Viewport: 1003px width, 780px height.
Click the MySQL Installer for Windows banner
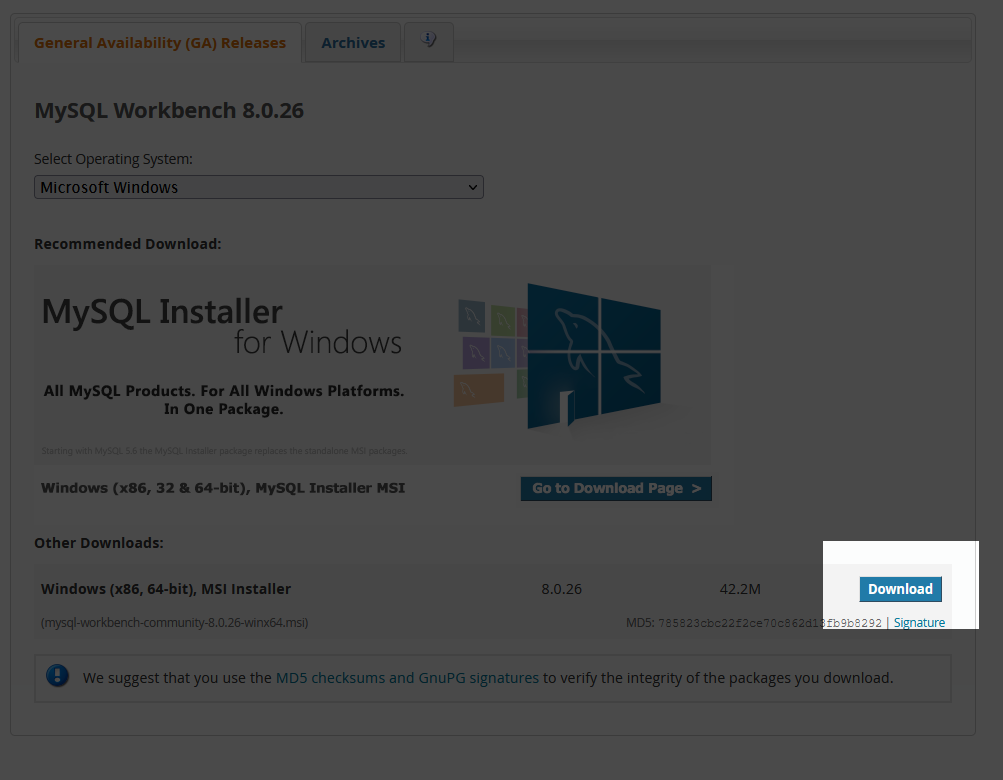click(x=372, y=364)
